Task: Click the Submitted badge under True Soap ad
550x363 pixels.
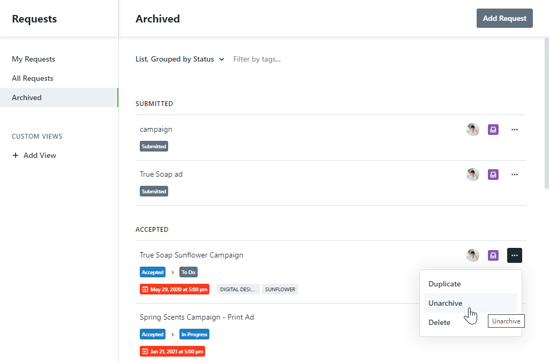Action: coord(154,191)
